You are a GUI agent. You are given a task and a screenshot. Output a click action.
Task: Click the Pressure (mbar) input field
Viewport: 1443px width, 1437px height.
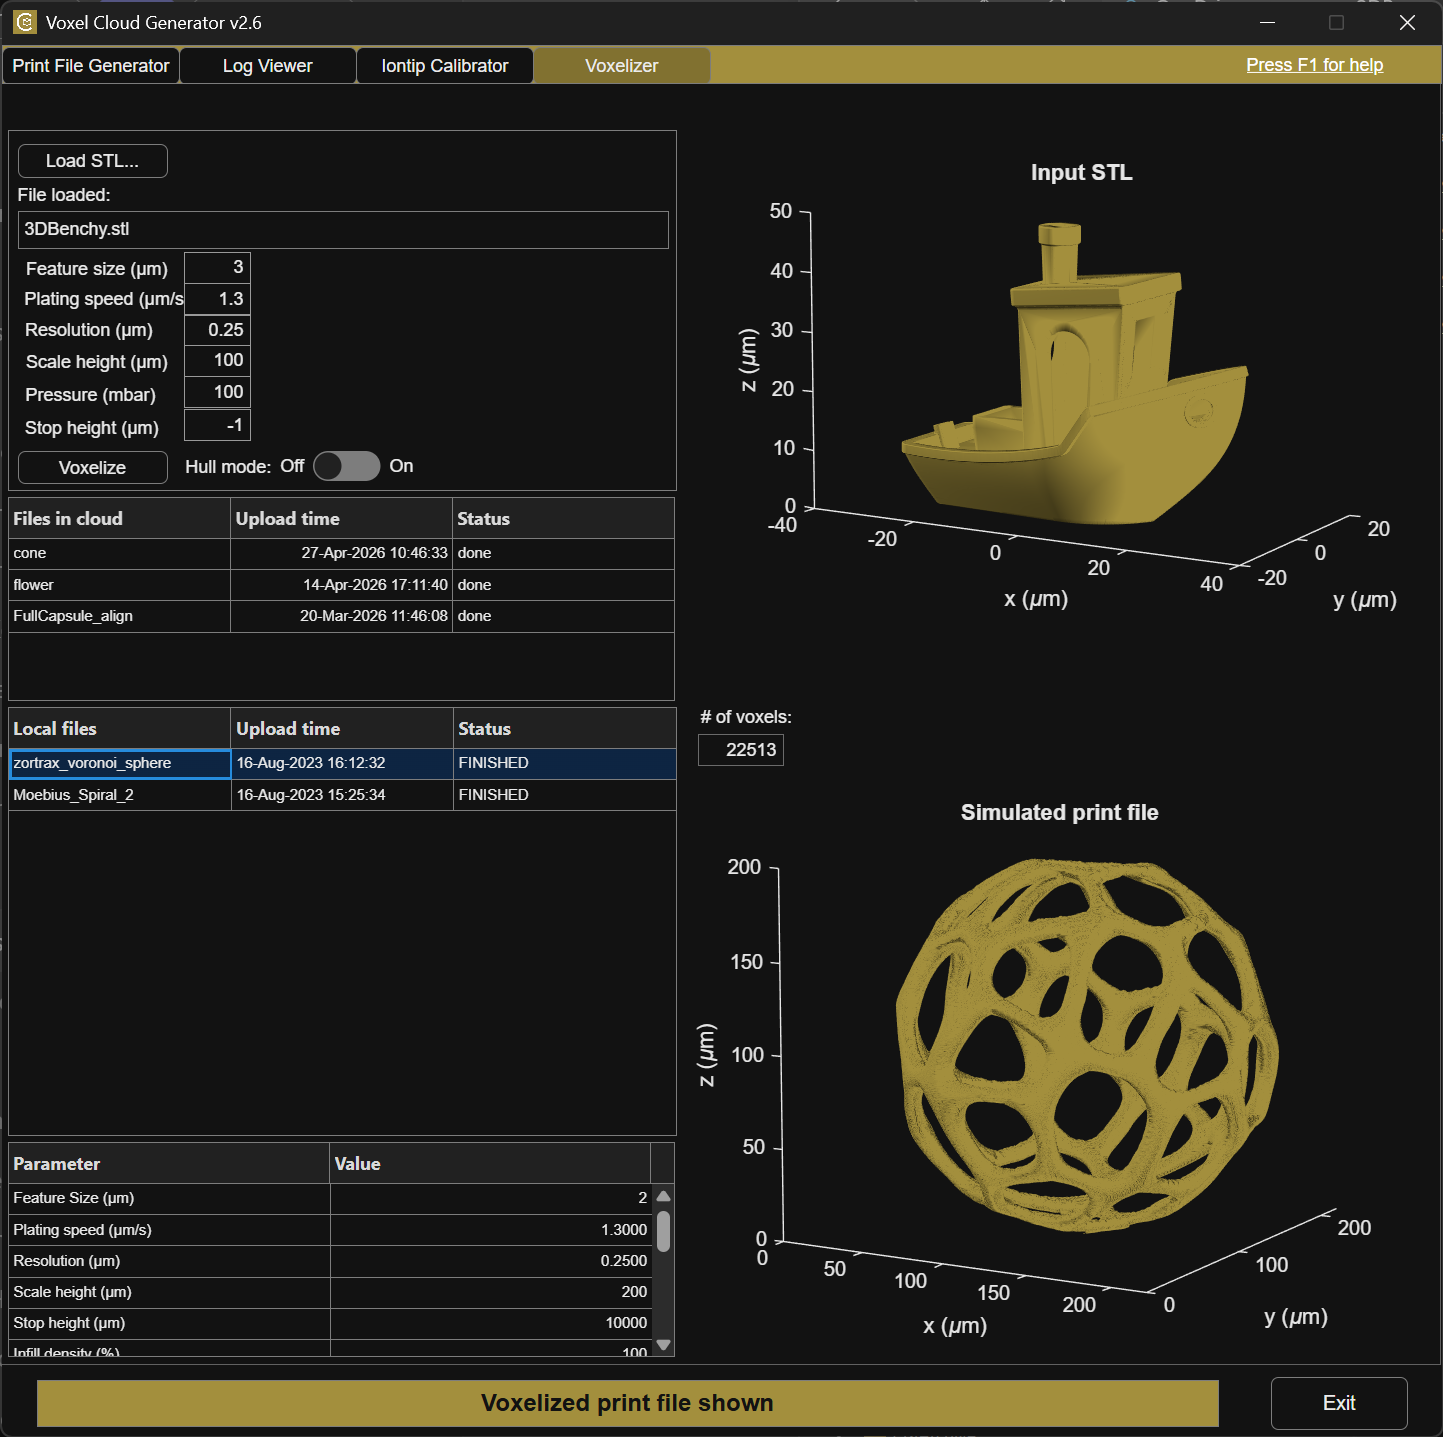click(x=217, y=393)
